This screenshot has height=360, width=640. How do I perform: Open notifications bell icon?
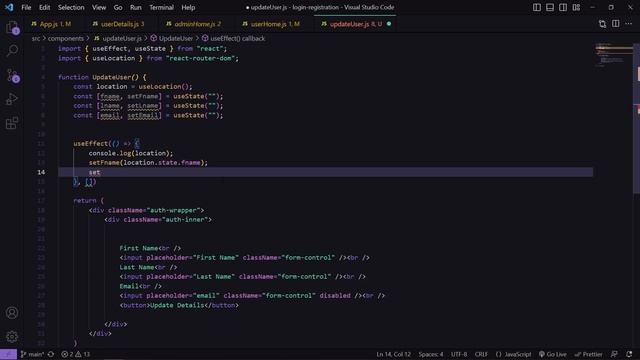click(x=629, y=354)
